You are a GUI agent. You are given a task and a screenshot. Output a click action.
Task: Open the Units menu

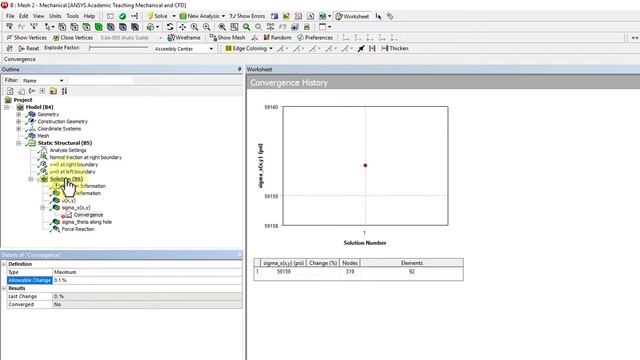pos(55,16)
